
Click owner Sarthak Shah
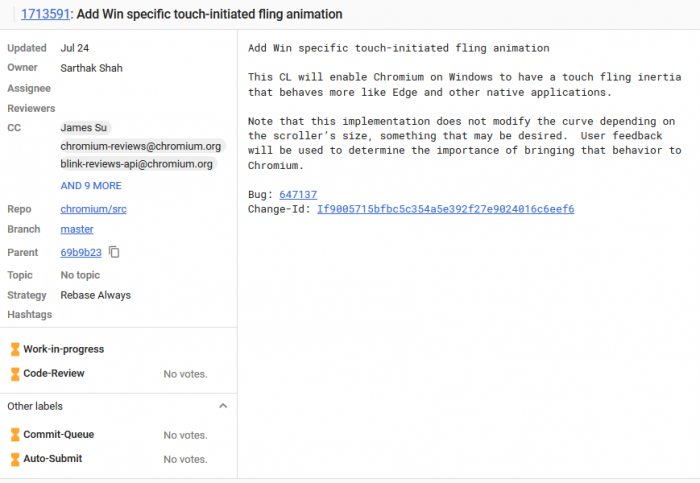(92, 68)
